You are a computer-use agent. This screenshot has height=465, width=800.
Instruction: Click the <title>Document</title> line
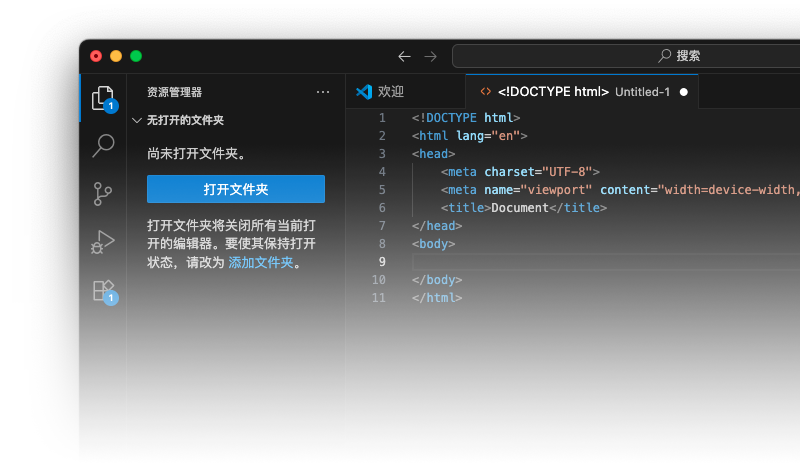(x=524, y=208)
